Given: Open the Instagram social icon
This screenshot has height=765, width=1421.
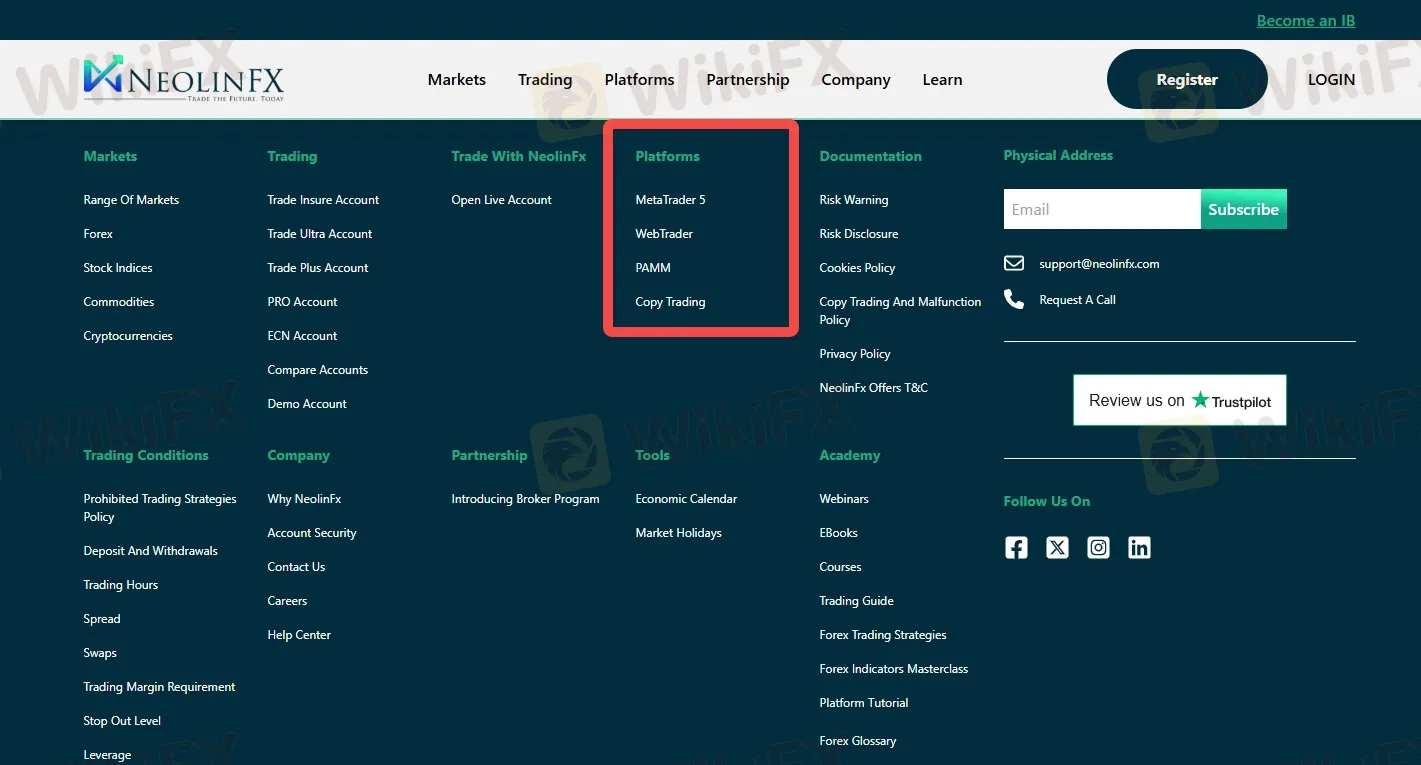Looking at the screenshot, I should (1098, 547).
